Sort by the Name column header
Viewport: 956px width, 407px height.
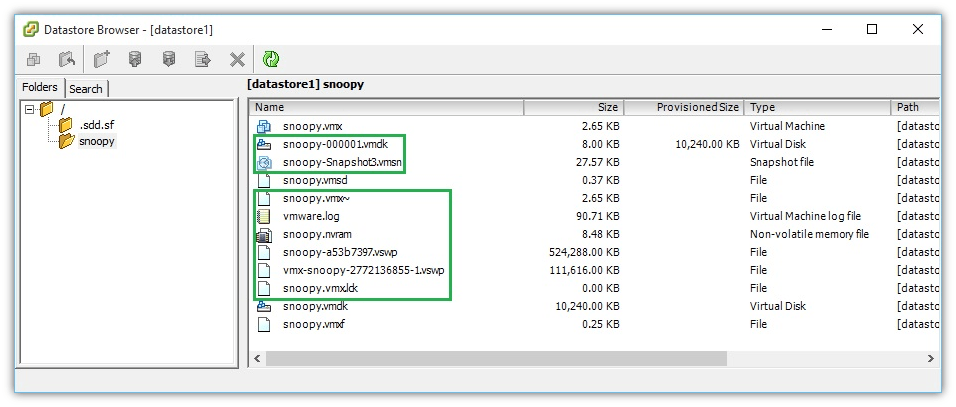pos(387,107)
